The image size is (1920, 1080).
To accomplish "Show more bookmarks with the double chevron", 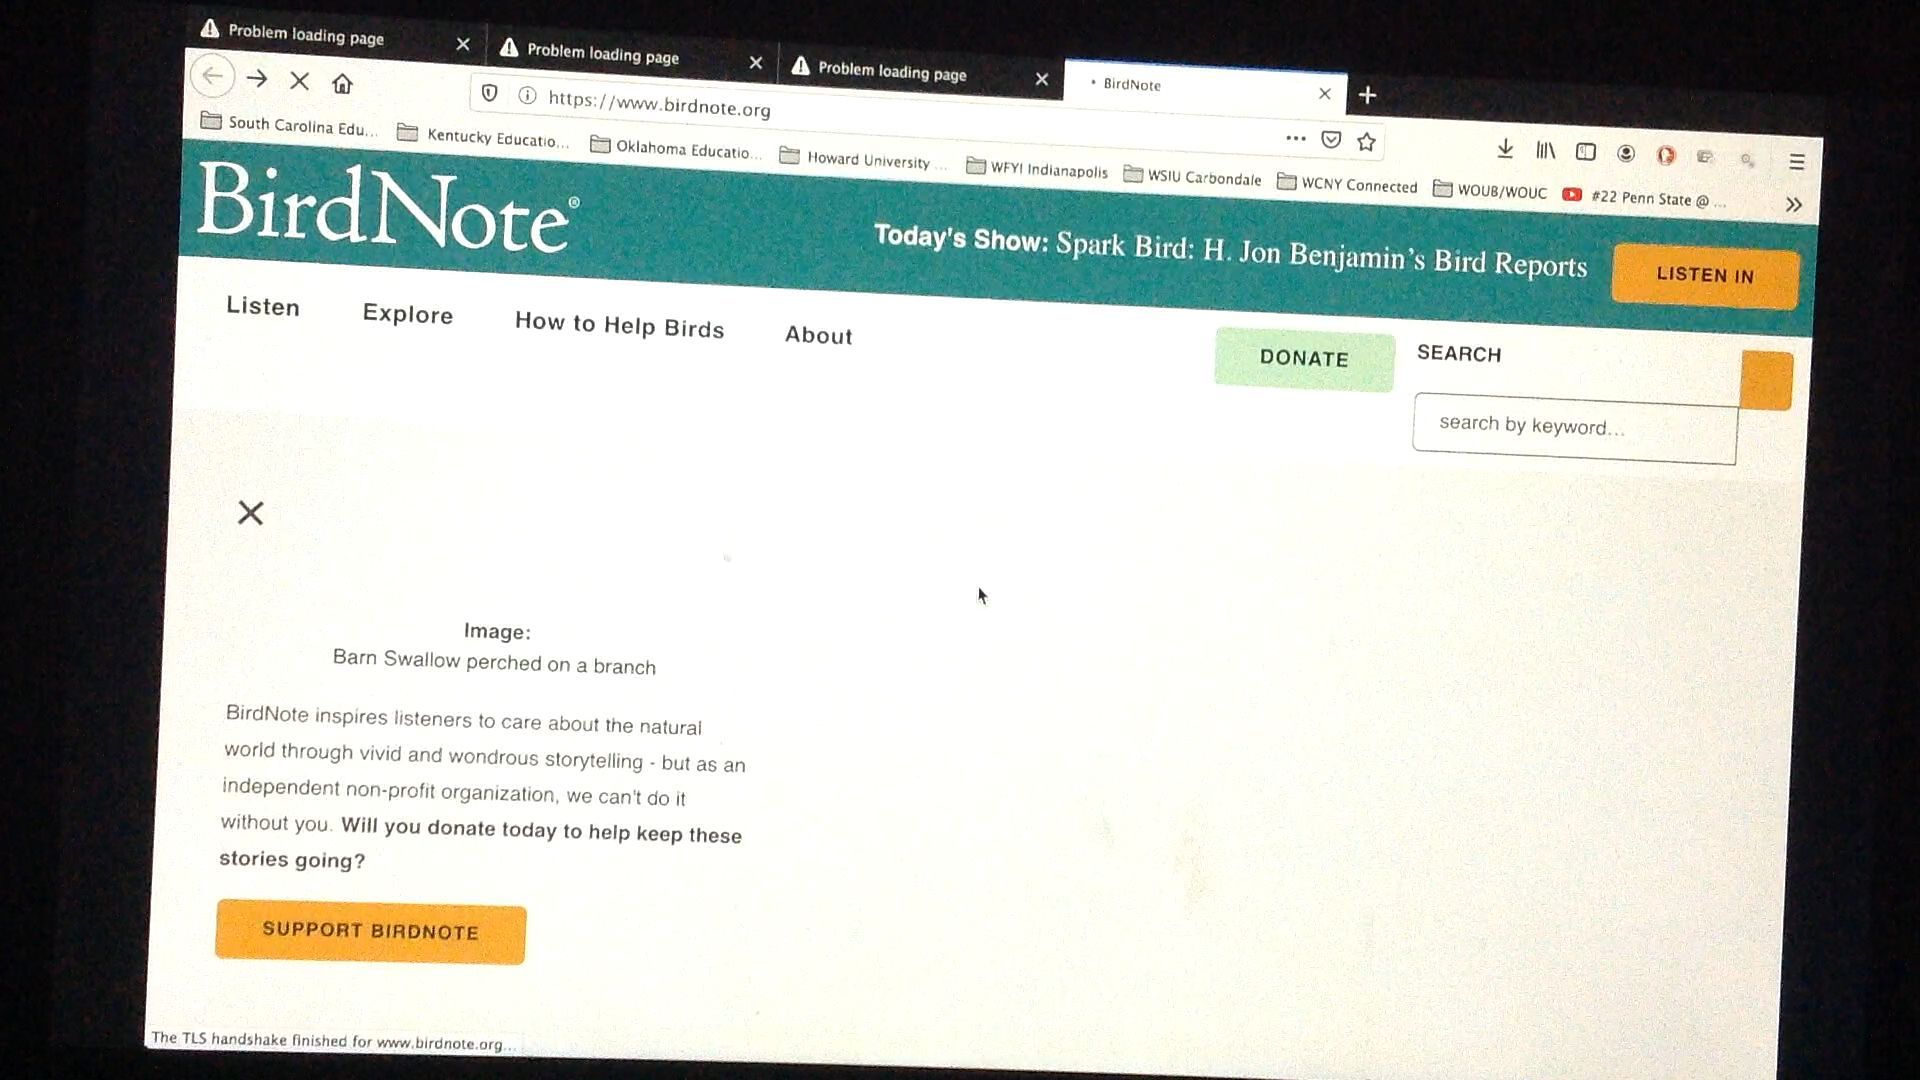I will [x=1794, y=204].
